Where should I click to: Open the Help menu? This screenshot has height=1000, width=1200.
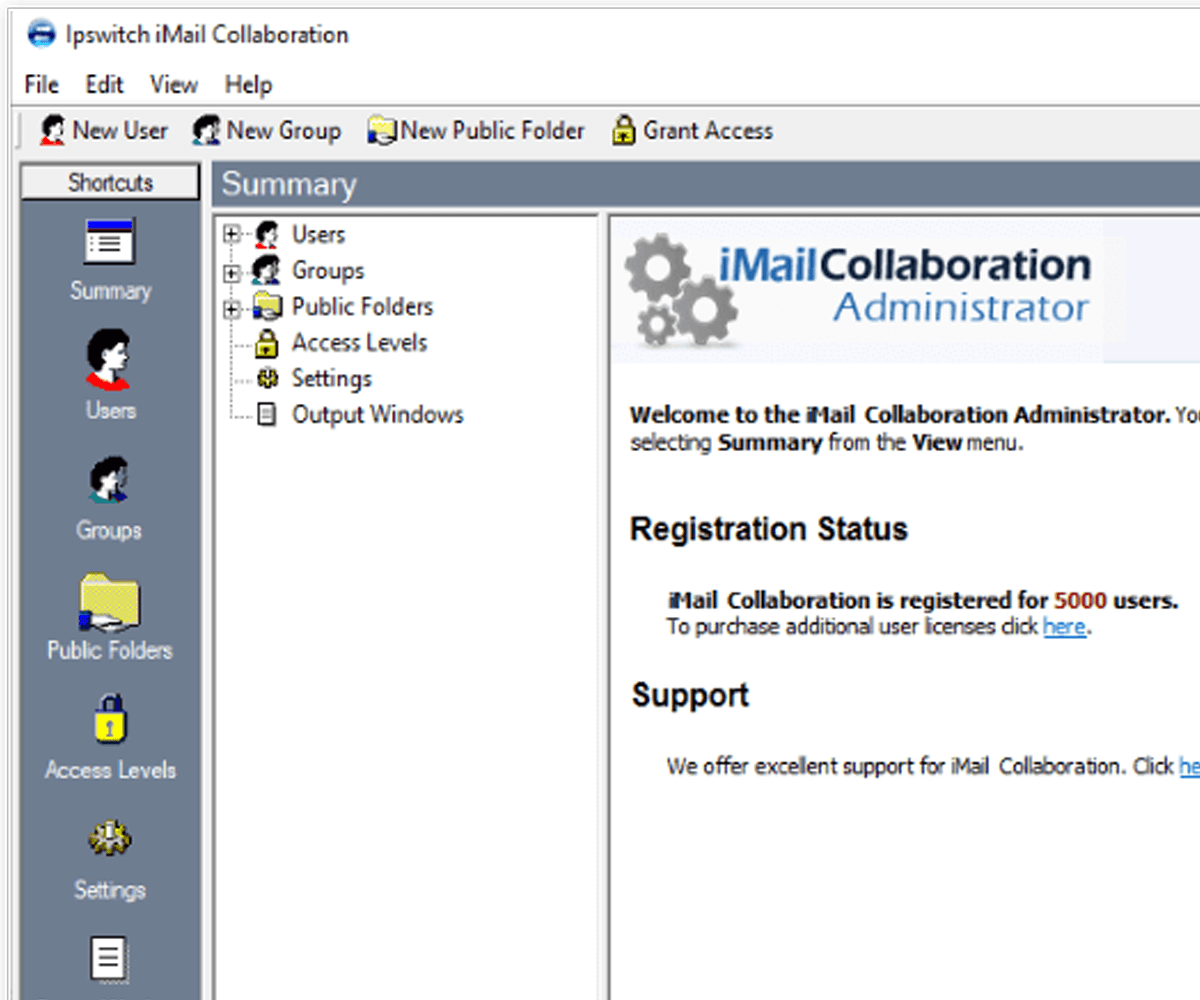248,85
